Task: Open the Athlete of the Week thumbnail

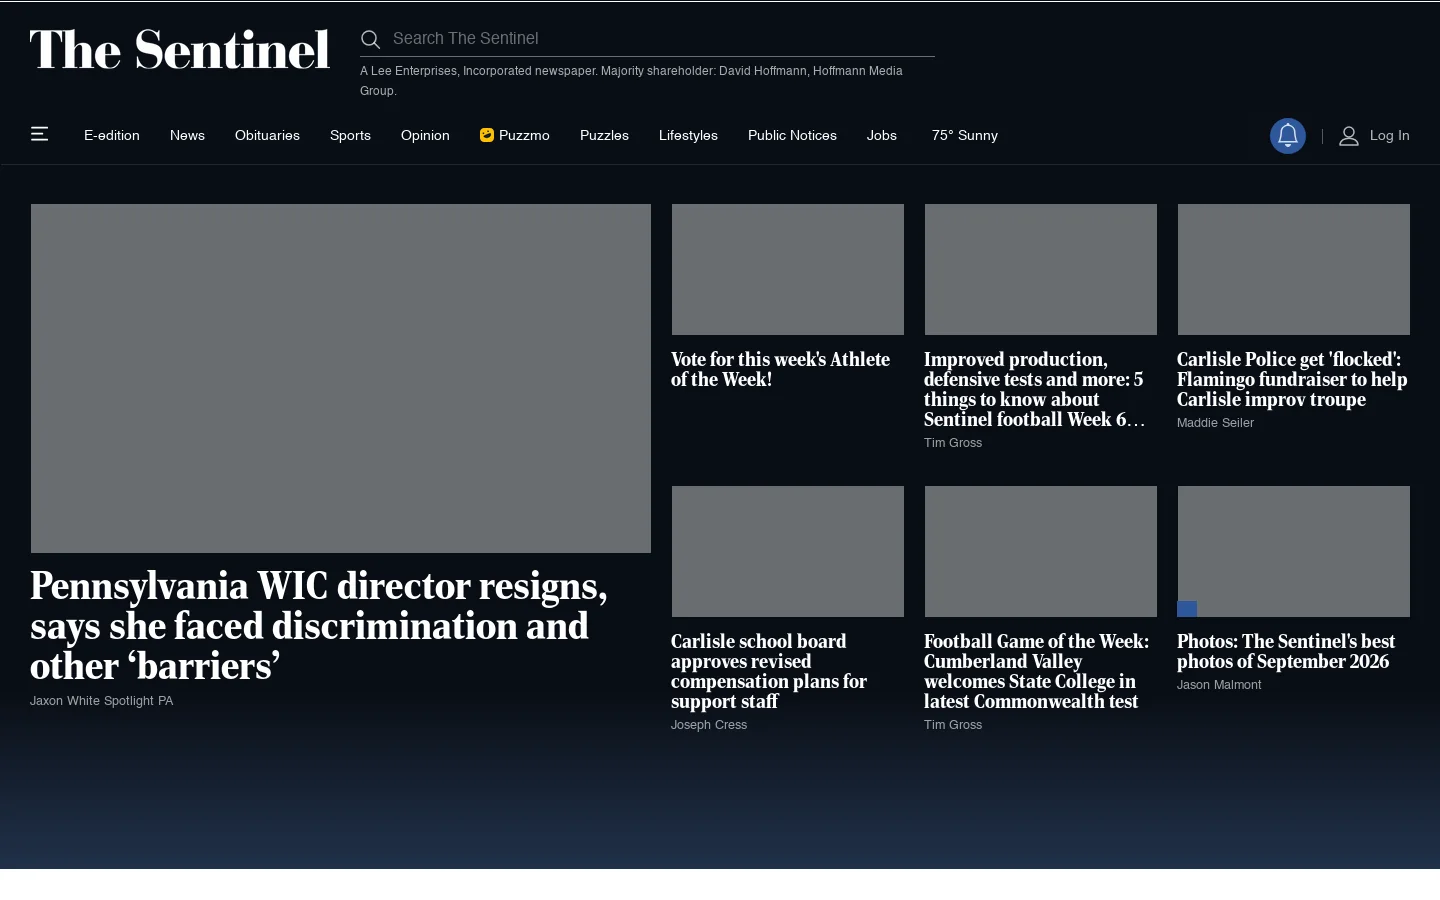Action: click(x=788, y=269)
